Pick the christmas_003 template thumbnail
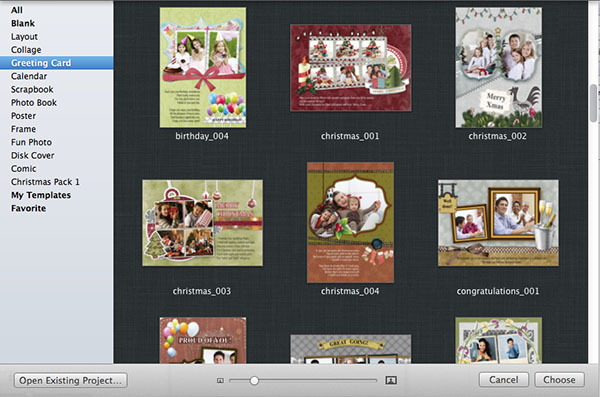 pos(202,223)
